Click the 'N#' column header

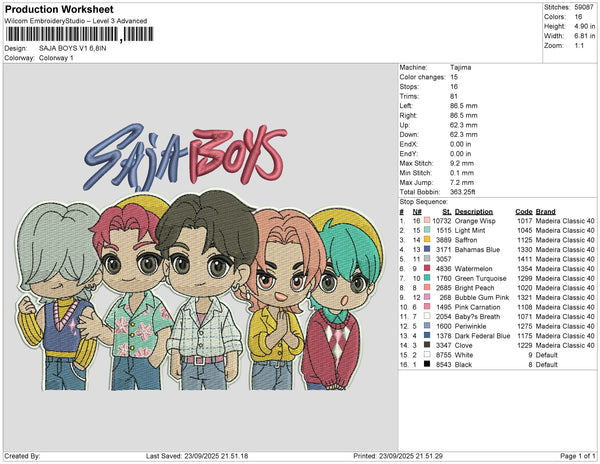pyautogui.click(x=417, y=212)
